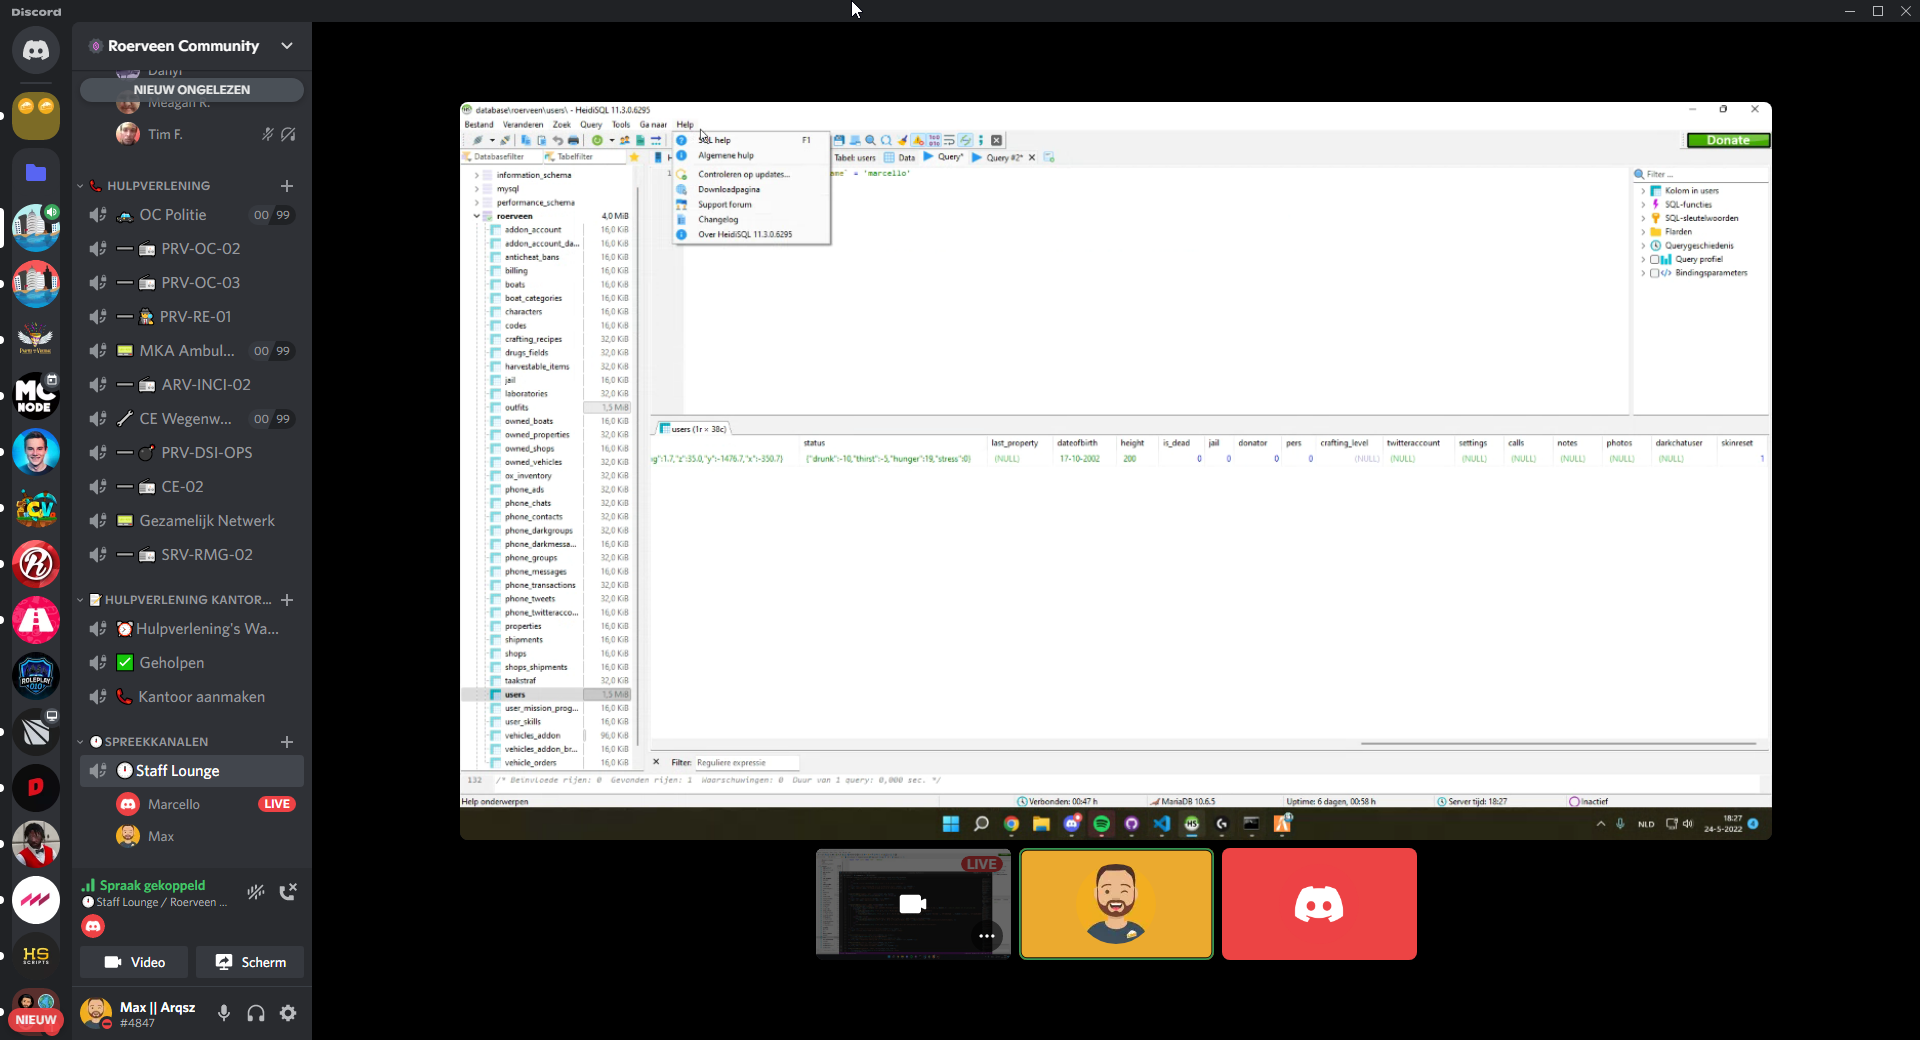The image size is (1920, 1040).
Task: Click the Discord home icon
Action: click(x=36, y=50)
